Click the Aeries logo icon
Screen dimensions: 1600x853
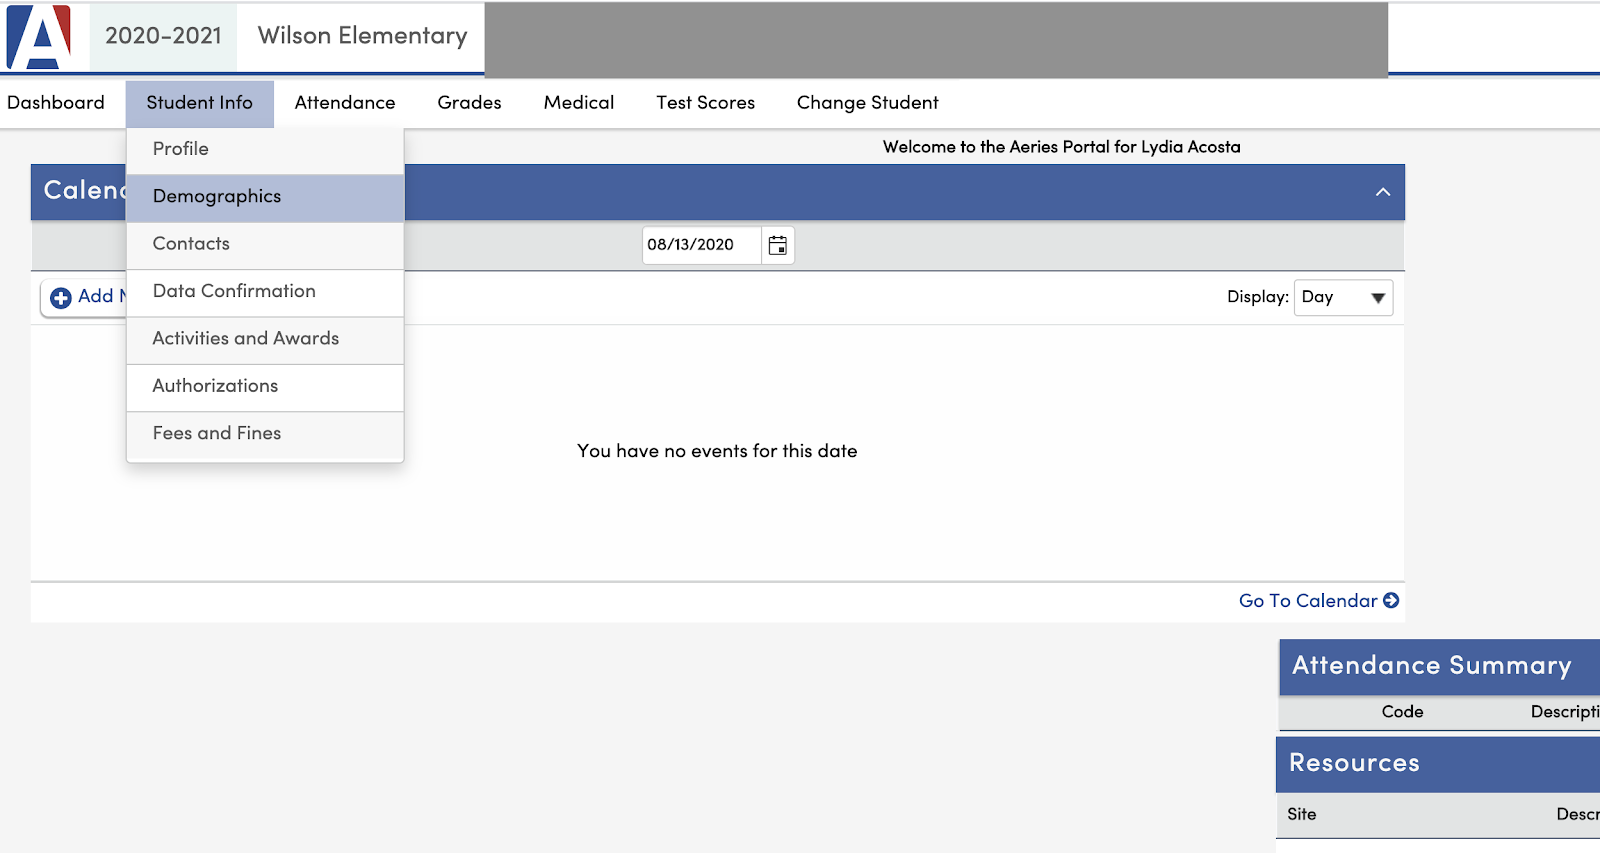click(x=40, y=36)
